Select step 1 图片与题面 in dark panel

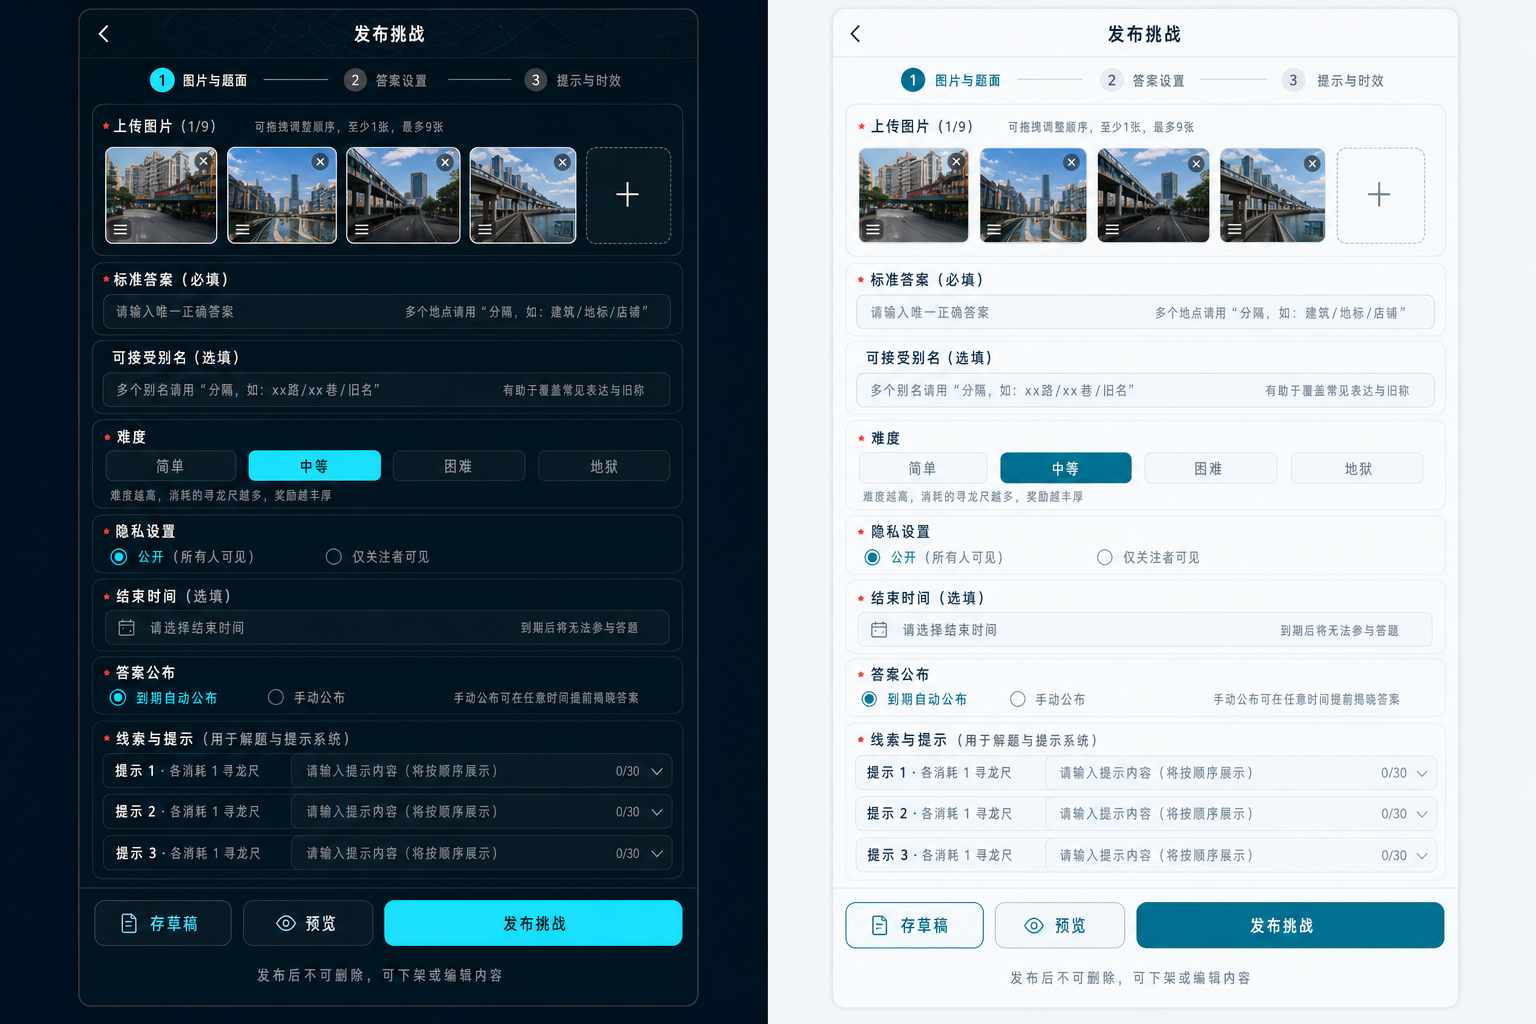[x=198, y=80]
